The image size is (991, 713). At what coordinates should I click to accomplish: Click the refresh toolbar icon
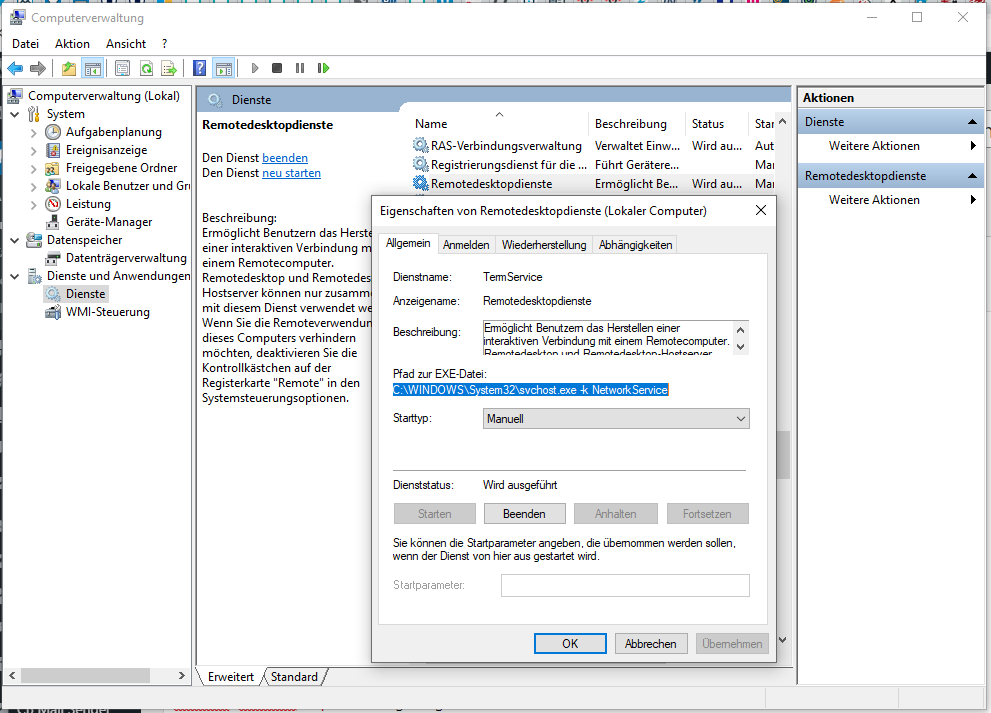(146, 68)
